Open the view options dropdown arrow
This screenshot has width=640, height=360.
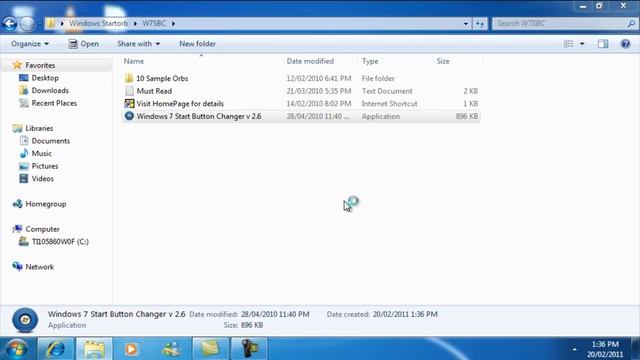point(582,44)
